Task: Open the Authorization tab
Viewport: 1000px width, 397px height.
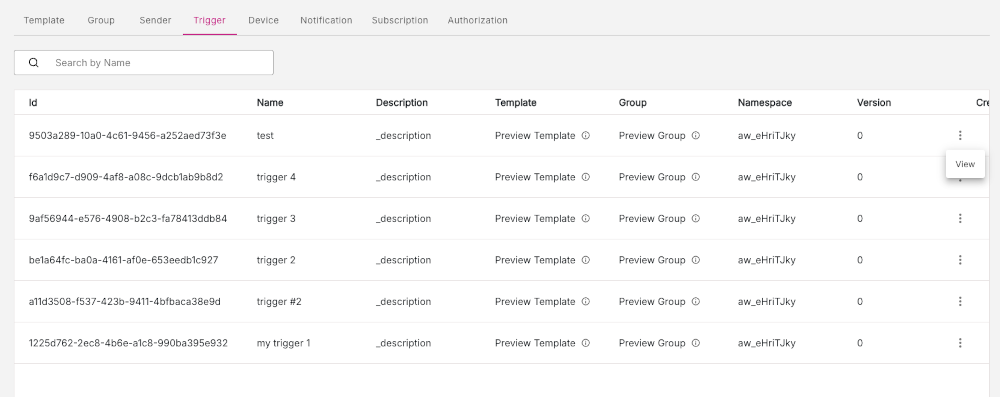Action: tap(478, 20)
